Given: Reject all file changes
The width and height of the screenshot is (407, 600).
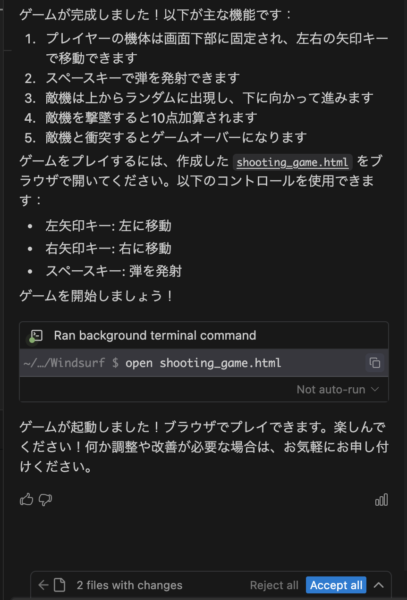Looking at the screenshot, I should coord(274,585).
